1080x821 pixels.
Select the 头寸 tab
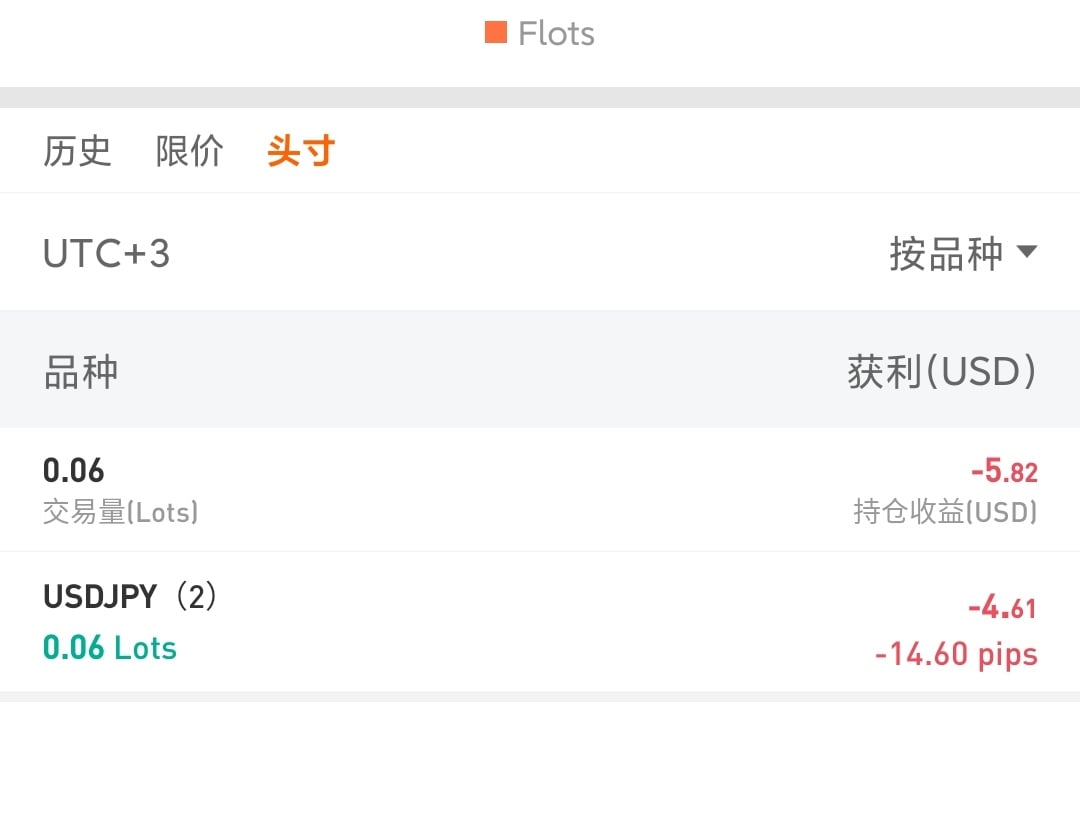point(300,151)
